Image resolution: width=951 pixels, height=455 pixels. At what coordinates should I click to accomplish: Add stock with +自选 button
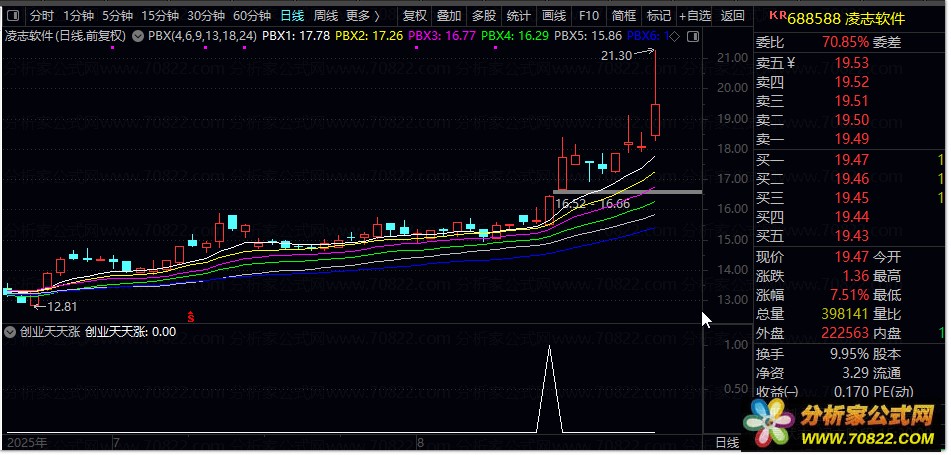695,15
